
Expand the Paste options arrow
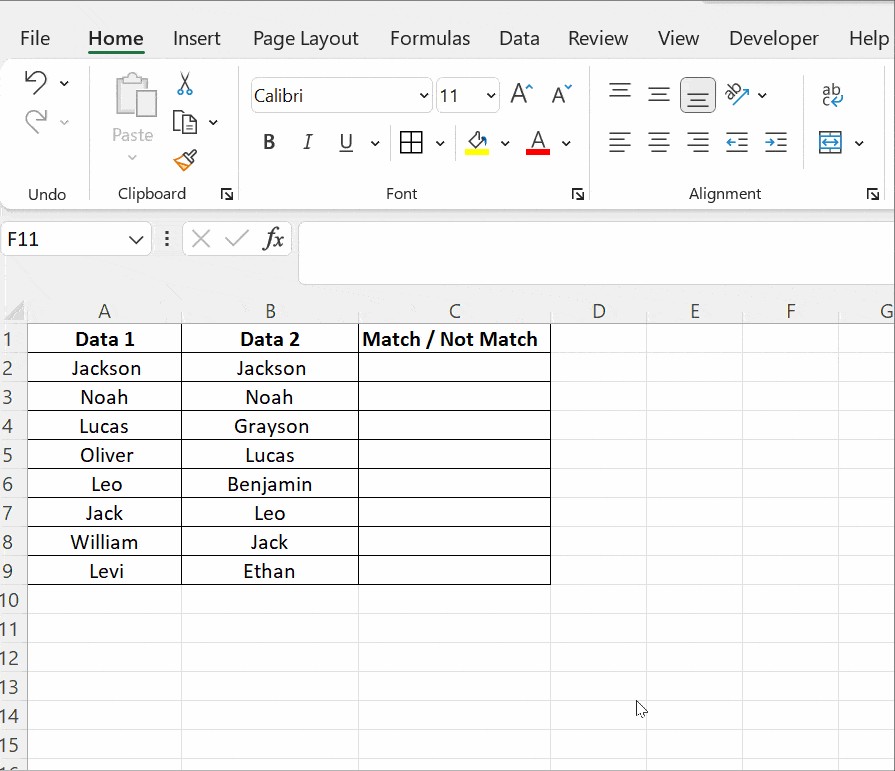pyautogui.click(x=132, y=158)
